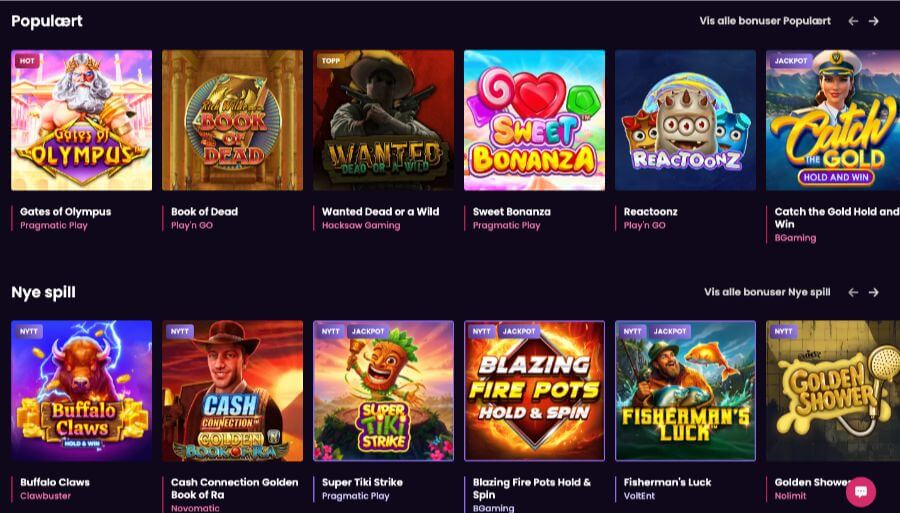This screenshot has height=513, width=900.
Task: Open Vis alle bonuser Nye spill link
Action: (767, 292)
